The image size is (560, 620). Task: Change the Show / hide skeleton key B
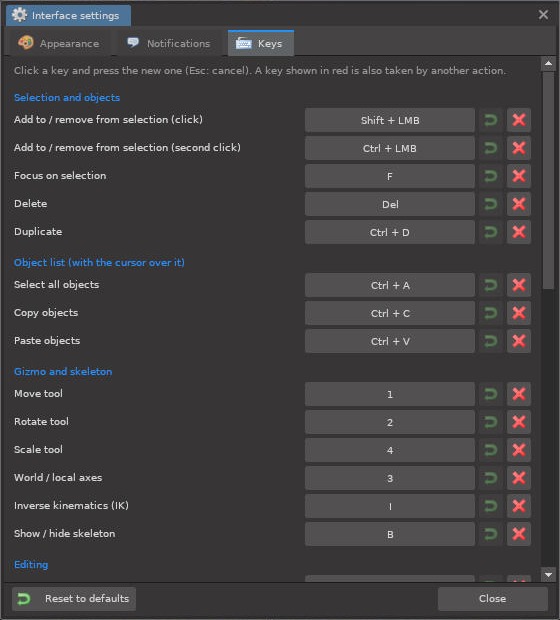point(390,535)
